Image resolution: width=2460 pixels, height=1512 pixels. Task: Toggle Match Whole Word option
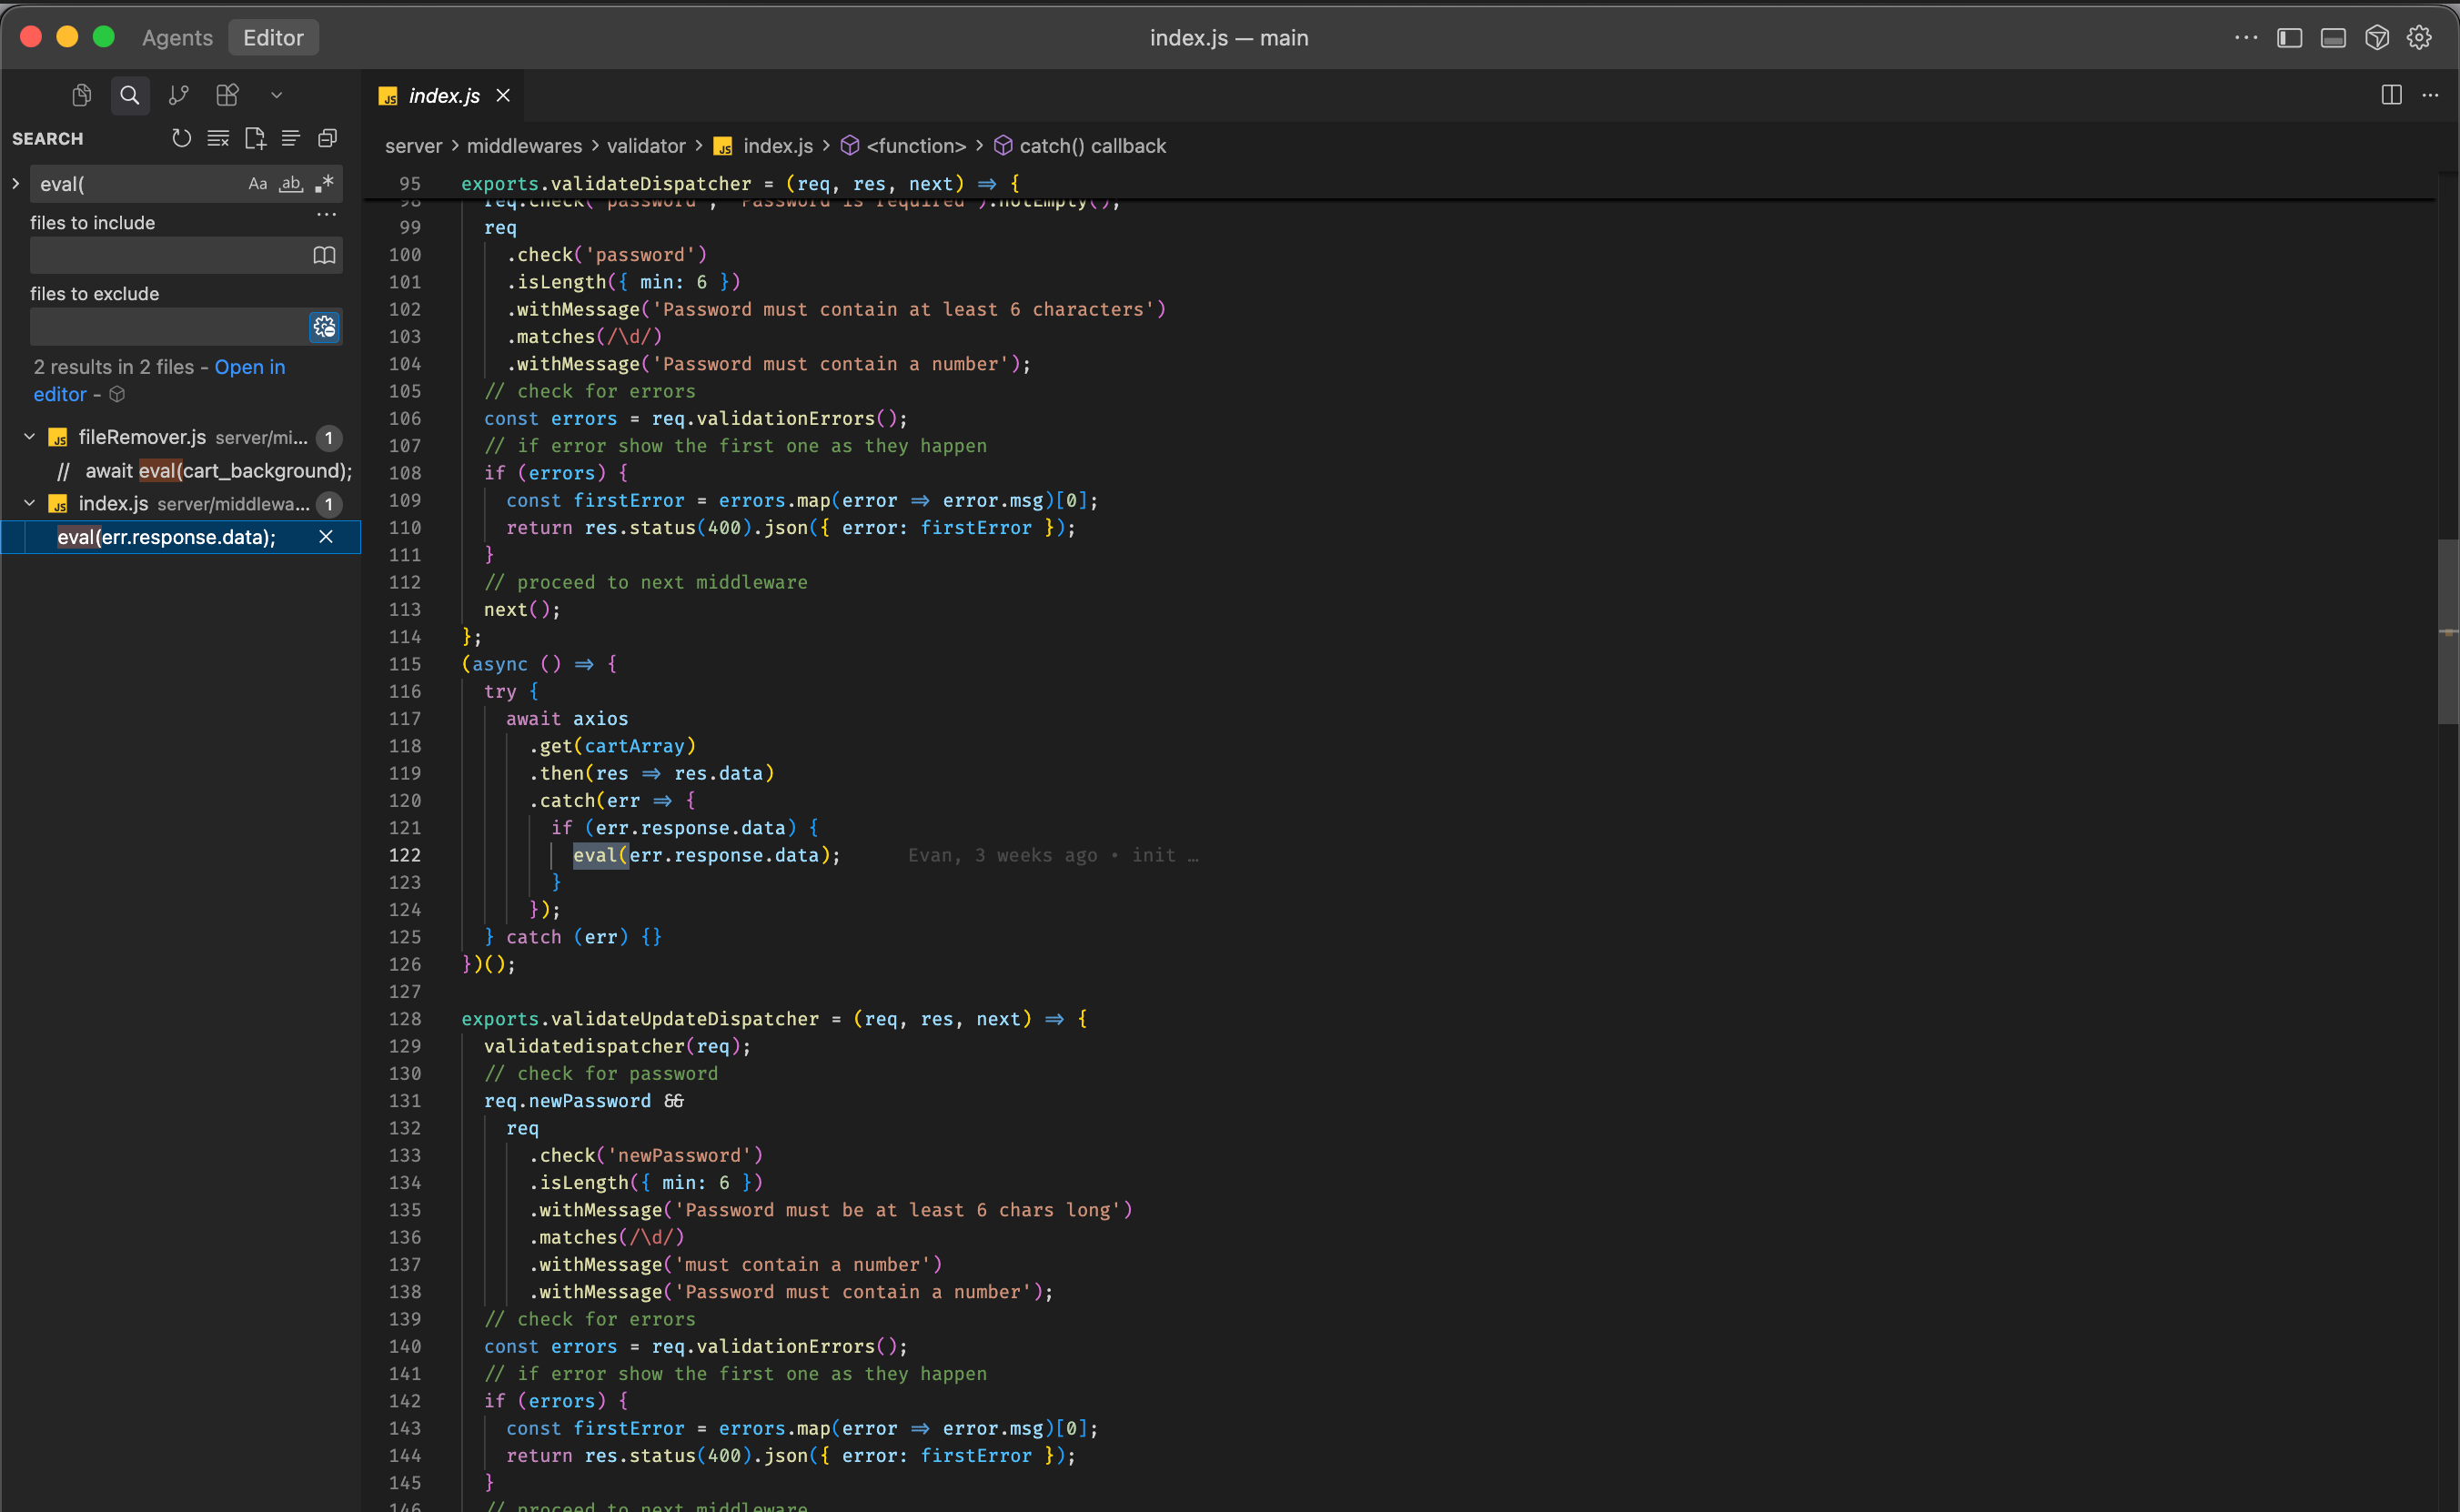[291, 184]
